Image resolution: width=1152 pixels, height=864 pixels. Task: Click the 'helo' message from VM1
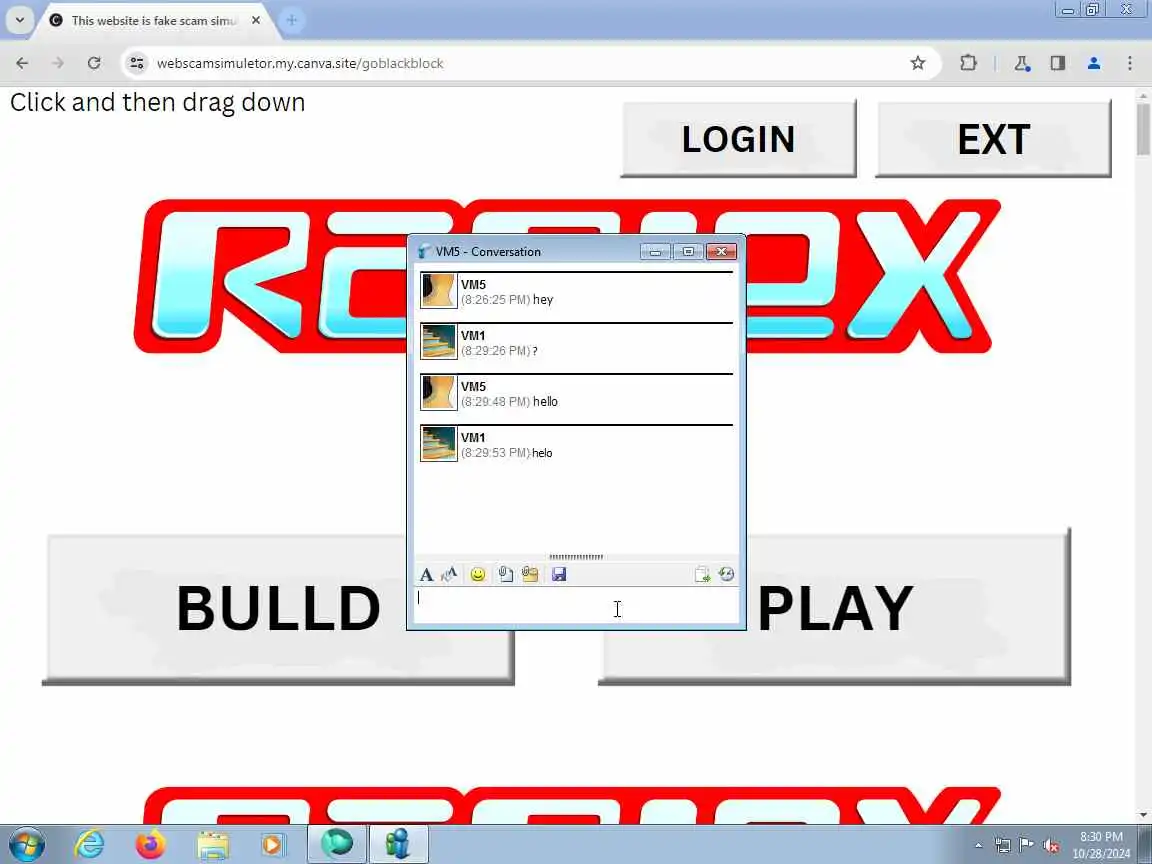pos(542,453)
